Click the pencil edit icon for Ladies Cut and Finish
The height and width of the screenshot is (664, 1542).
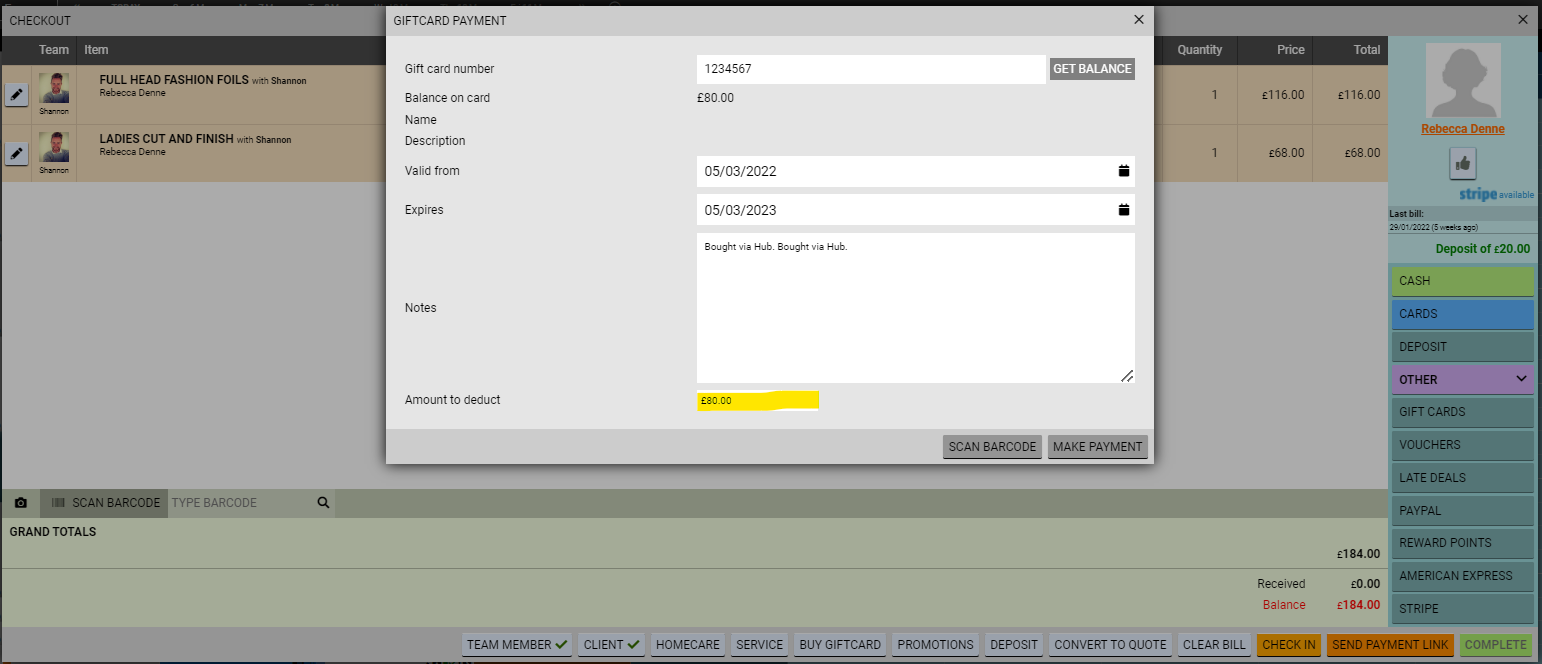(x=16, y=153)
